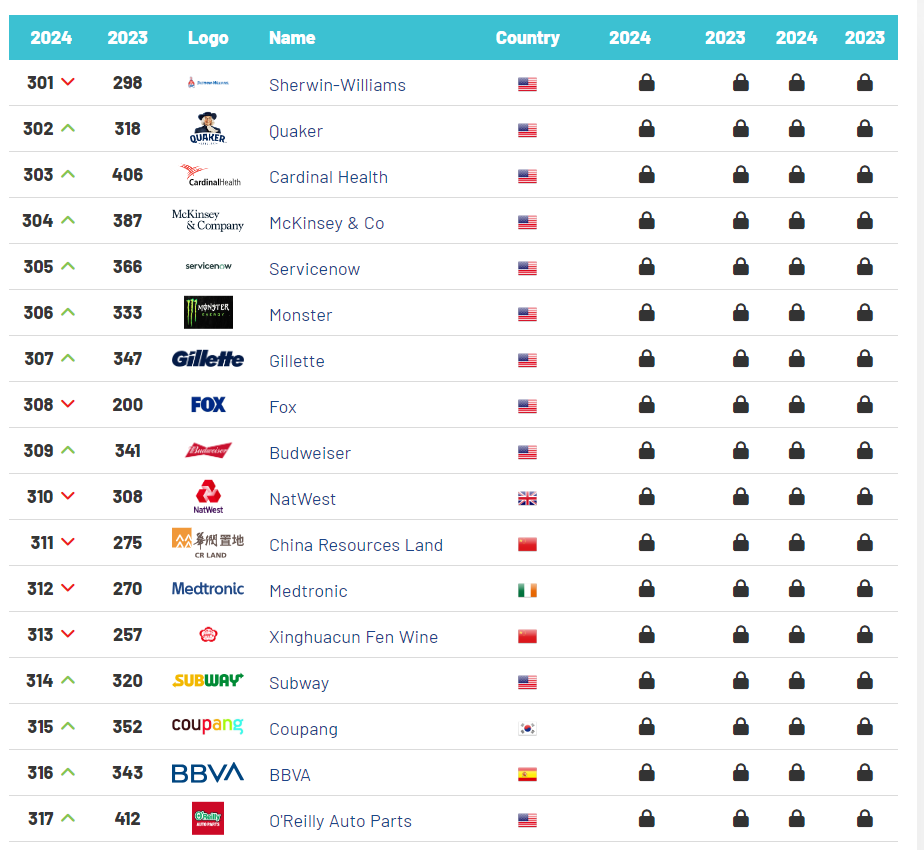The image size is (924, 850).
Task: Click the UK flag beside NatWest
Action: (527, 499)
